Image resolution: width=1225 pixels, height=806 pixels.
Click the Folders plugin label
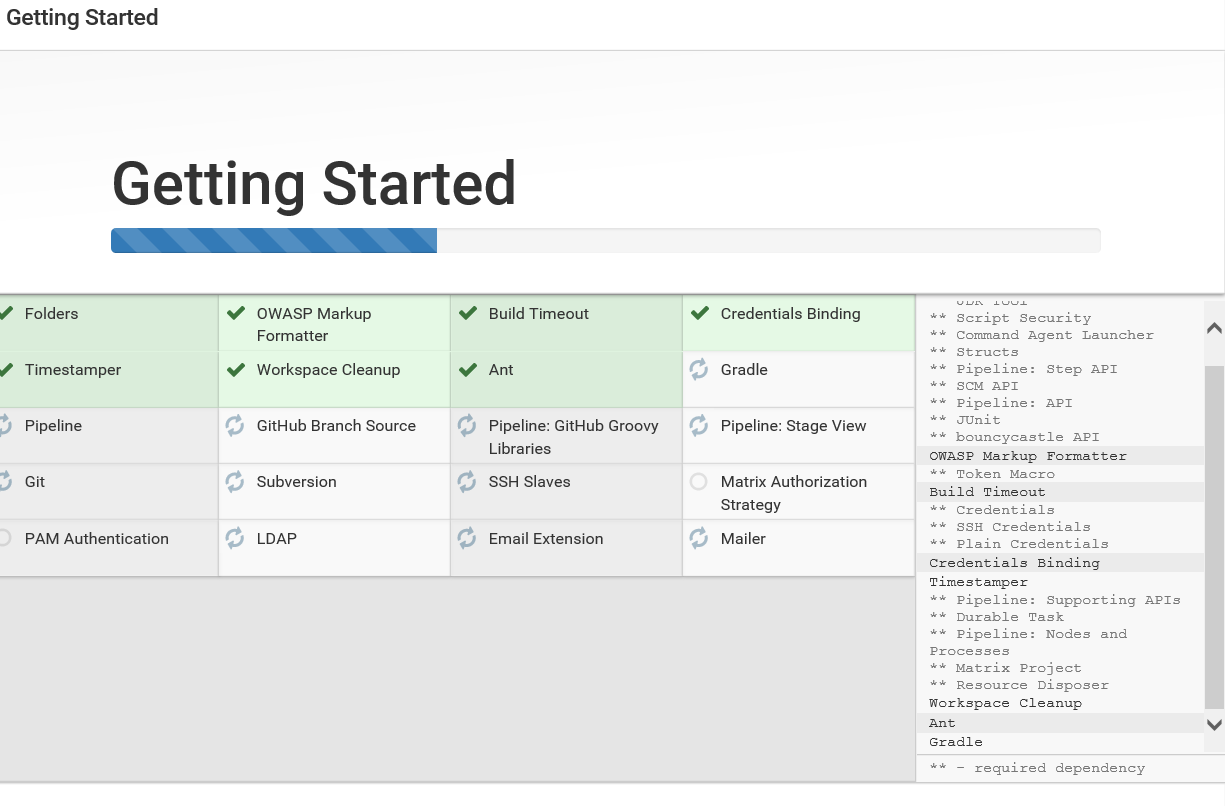[51, 313]
